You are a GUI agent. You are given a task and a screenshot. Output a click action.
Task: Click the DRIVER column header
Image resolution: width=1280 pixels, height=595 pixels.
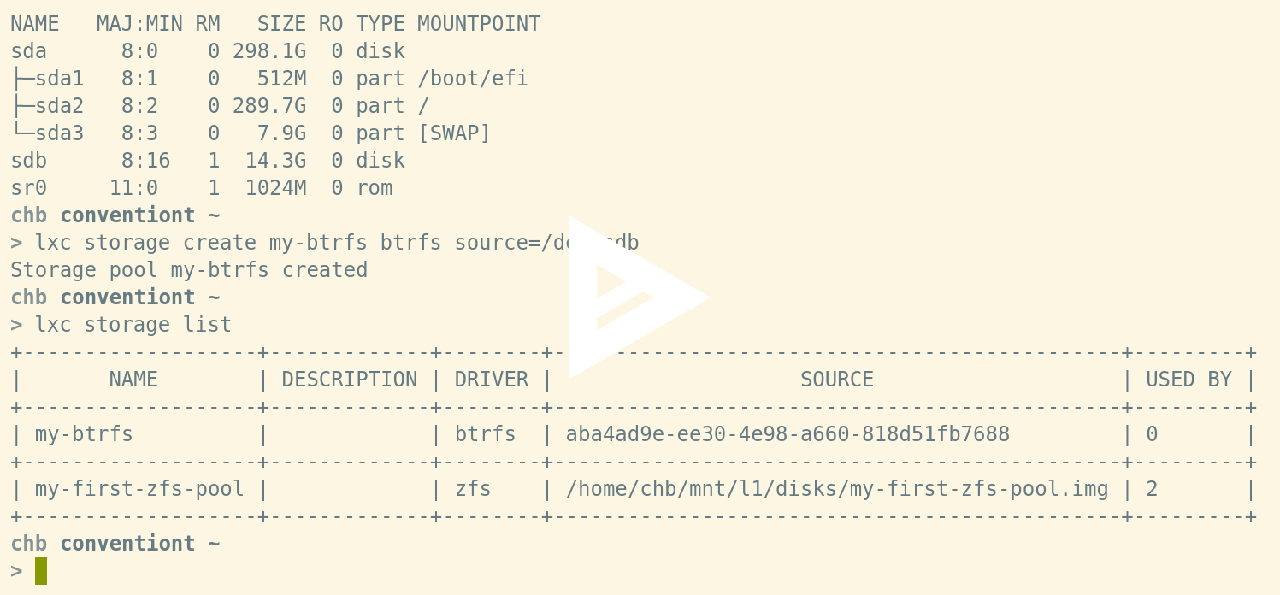[491, 379]
